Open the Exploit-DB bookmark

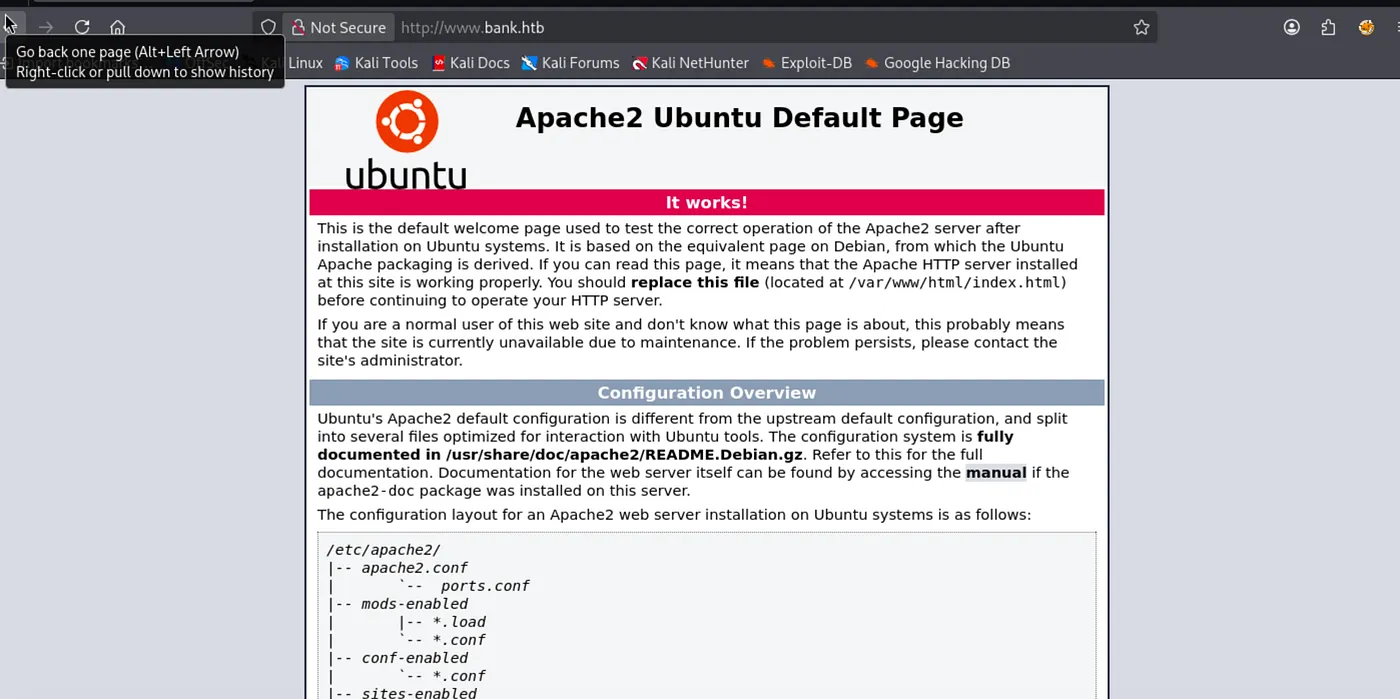[806, 63]
